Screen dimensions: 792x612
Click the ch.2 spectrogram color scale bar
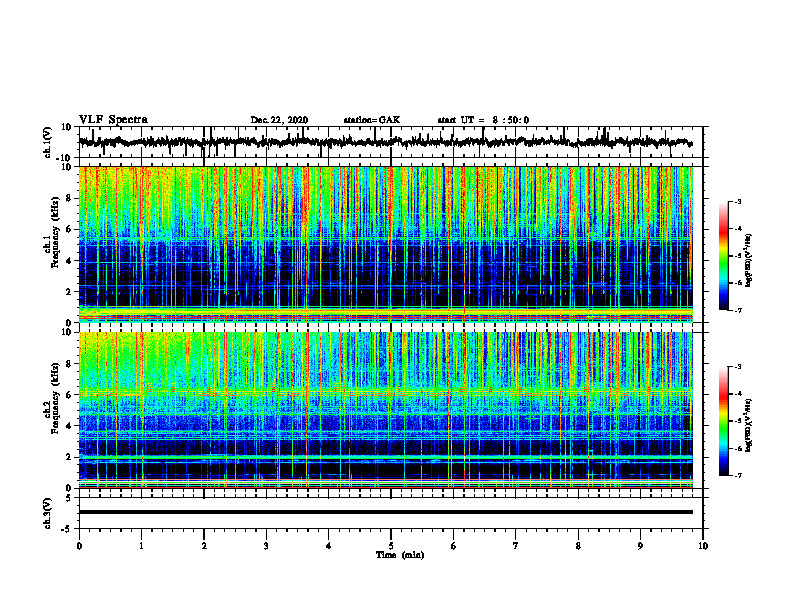click(x=723, y=421)
